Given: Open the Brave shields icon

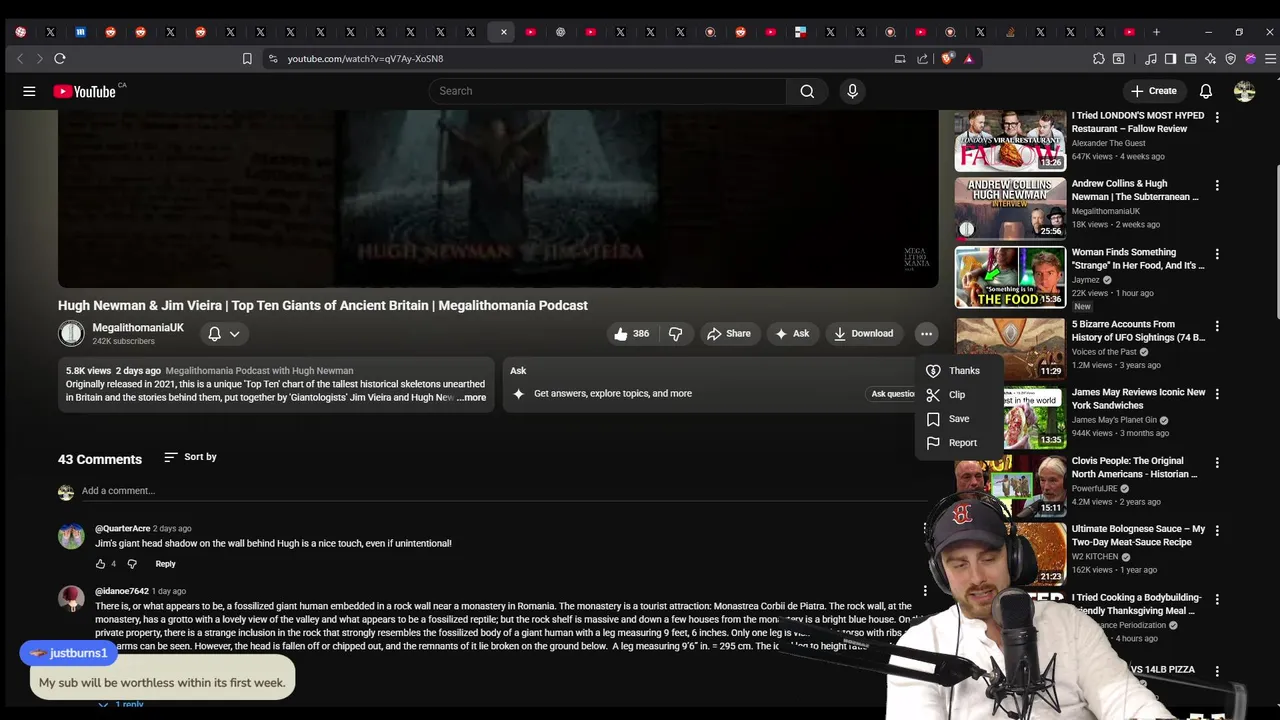Looking at the screenshot, I should pos(947,59).
